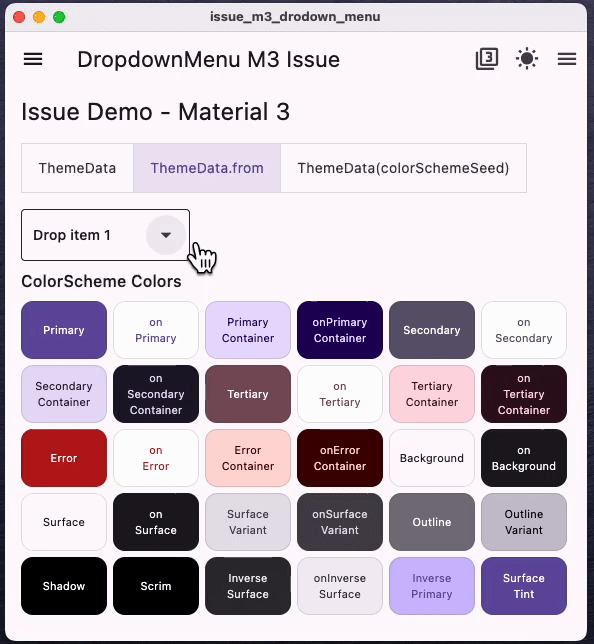Image resolution: width=594 pixels, height=644 pixels.
Task: Click the on Background swatch
Action: coord(524,458)
